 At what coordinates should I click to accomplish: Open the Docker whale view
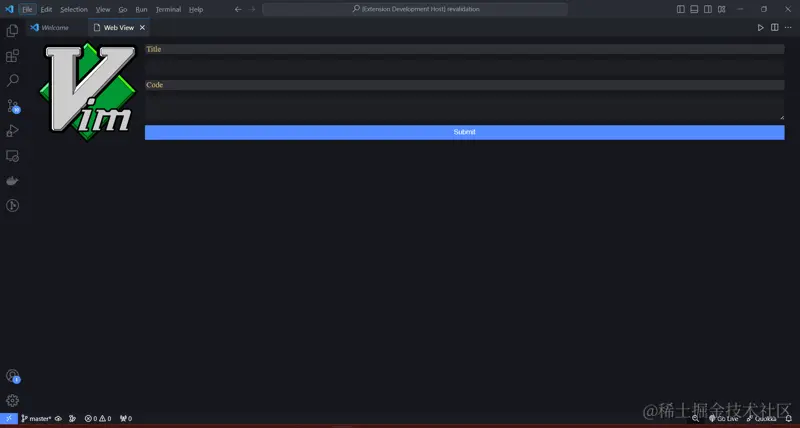(x=12, y=181)
